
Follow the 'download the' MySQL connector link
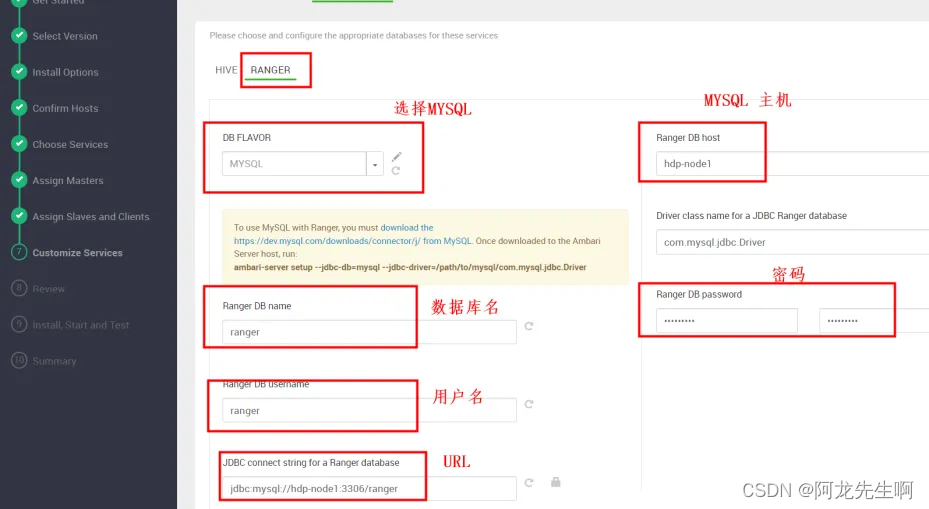click(406, 228)
